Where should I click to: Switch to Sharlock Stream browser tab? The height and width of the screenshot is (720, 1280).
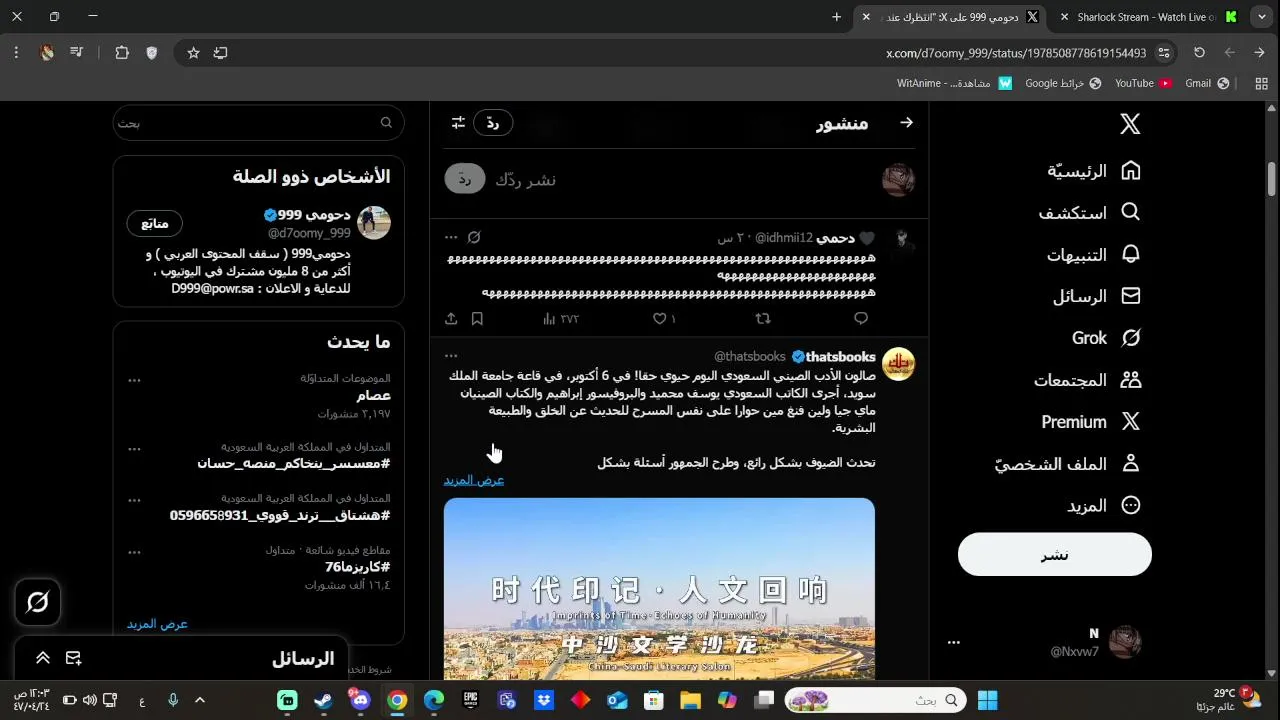point(1146,17)
